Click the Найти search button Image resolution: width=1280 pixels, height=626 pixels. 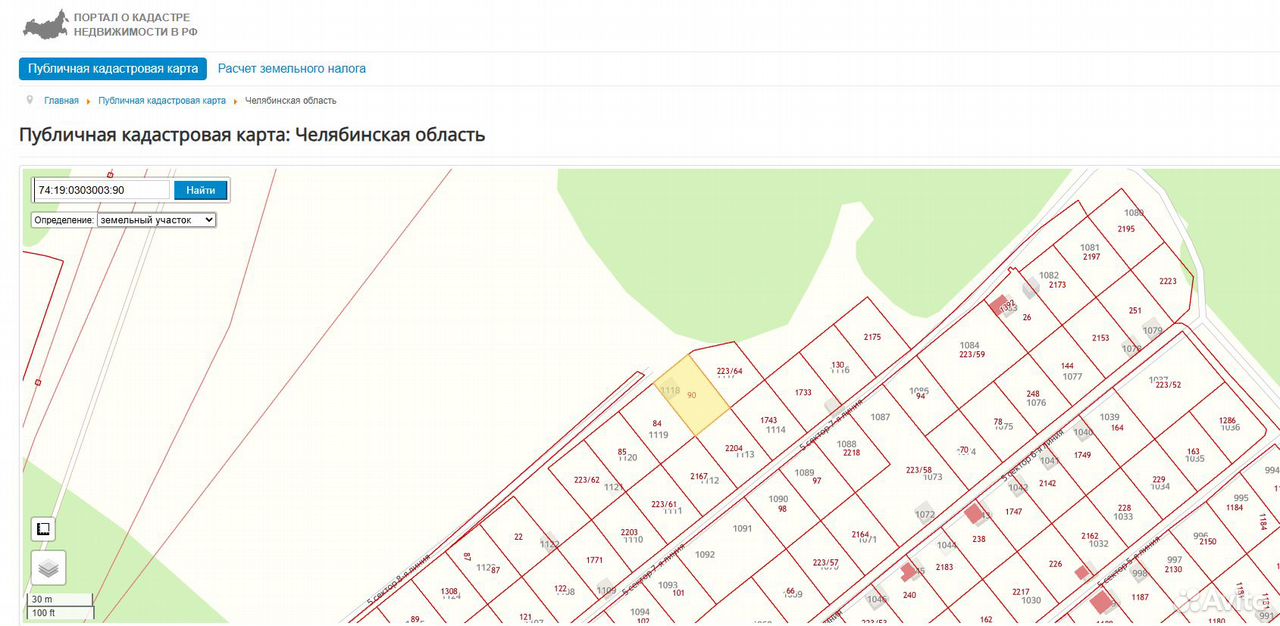click(x=201, y=190)
